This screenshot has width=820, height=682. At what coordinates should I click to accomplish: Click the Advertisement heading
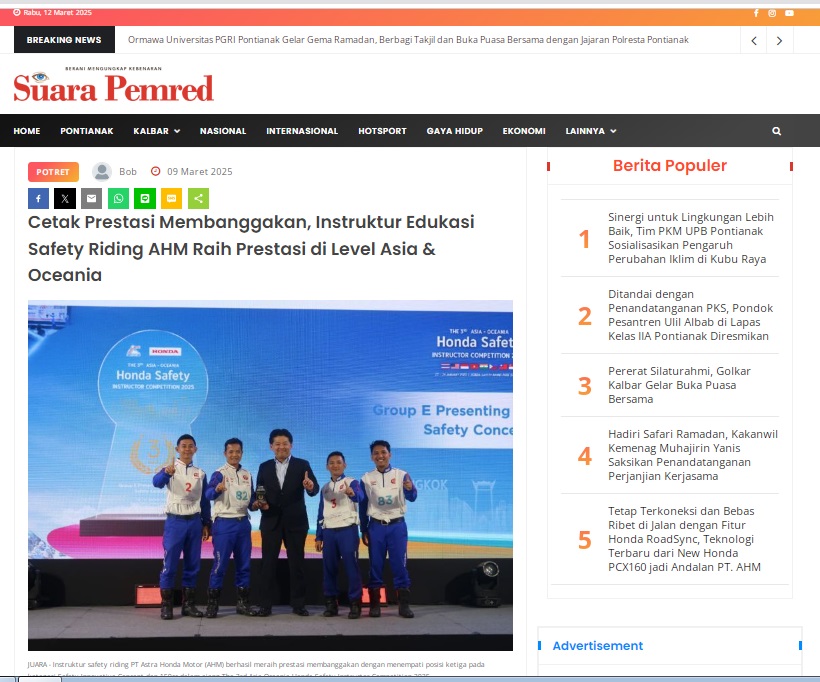point(598,646)
